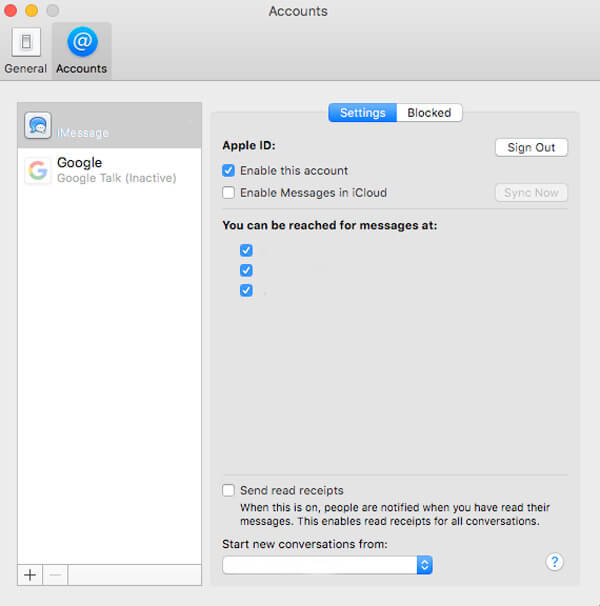The width and height of the screenshot is (600, 606).
Task: Select the iMessage account in sidebar
Action: click(109, 125)
